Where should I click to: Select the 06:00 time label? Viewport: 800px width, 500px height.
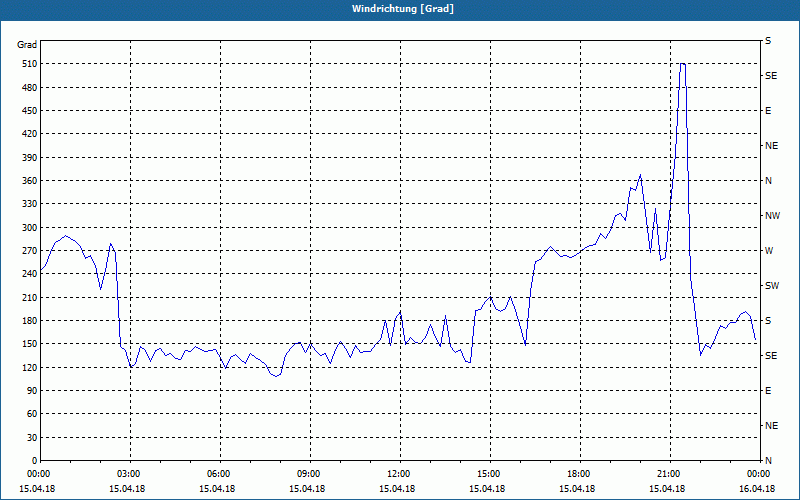pos(219,474)
